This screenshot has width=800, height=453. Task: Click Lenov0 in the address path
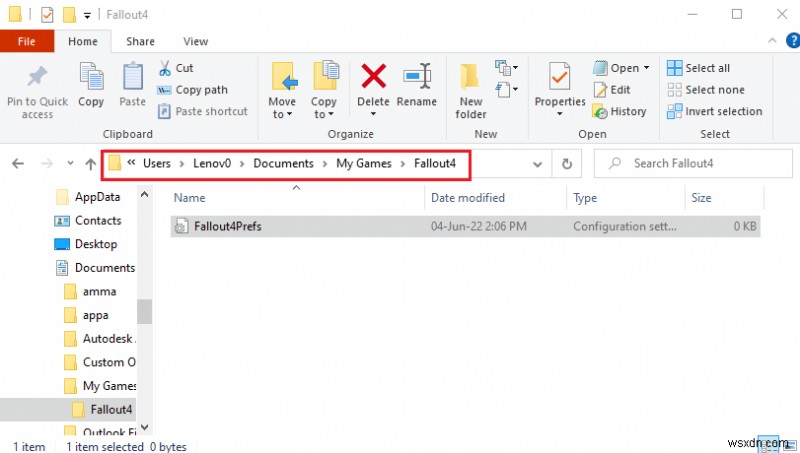pyautogui.click(x=212, y=163)
